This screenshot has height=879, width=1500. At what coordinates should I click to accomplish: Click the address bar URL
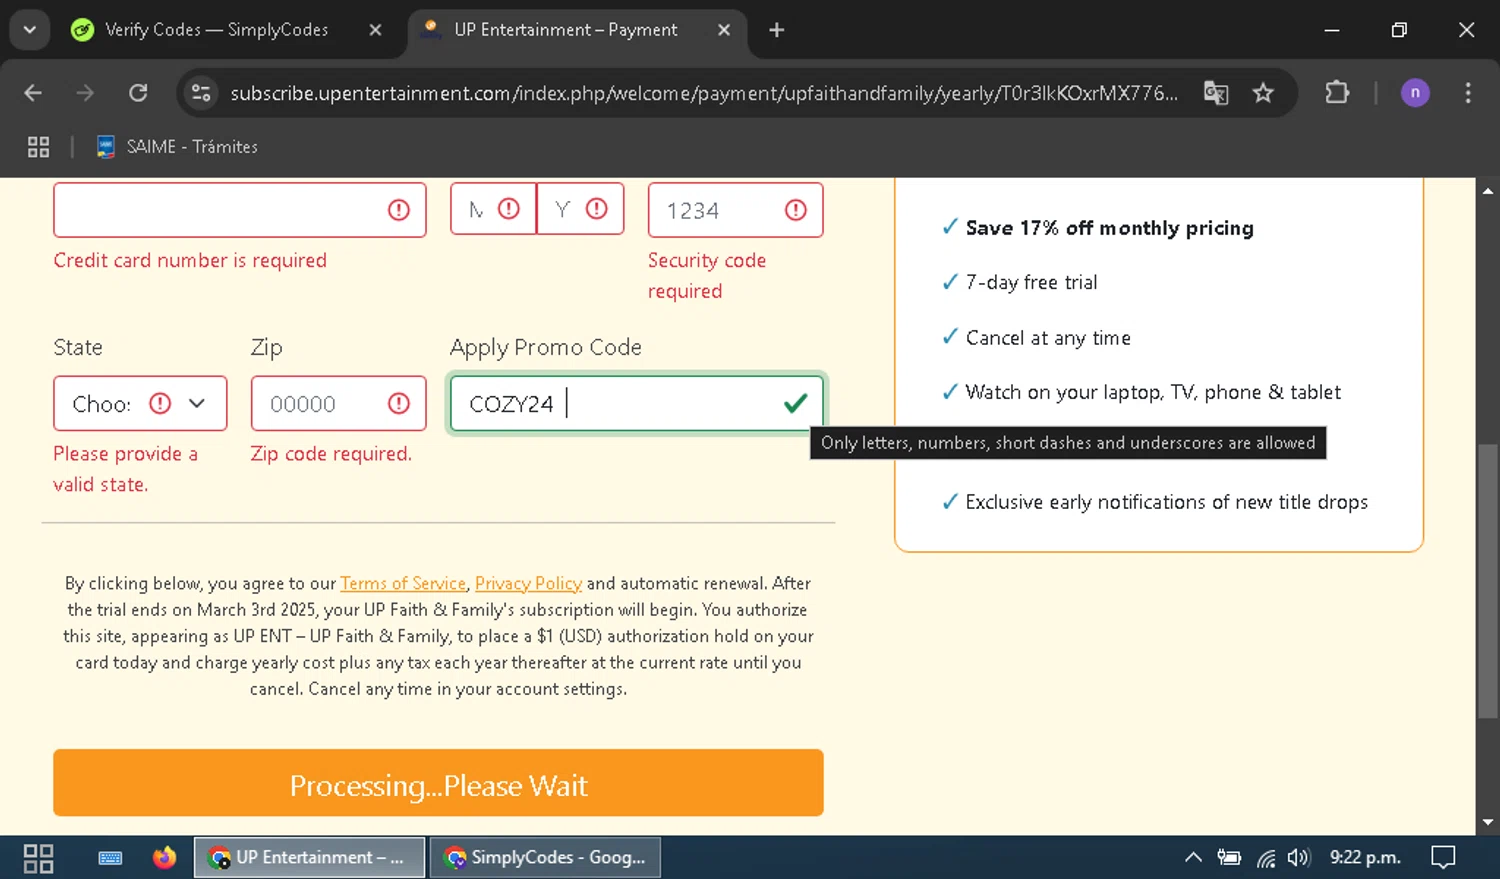703,93
